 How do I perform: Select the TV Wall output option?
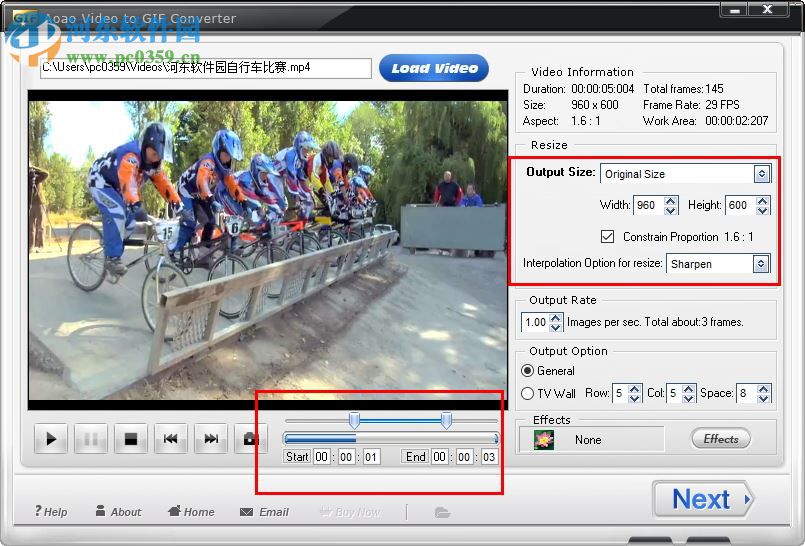coord(527,394)
